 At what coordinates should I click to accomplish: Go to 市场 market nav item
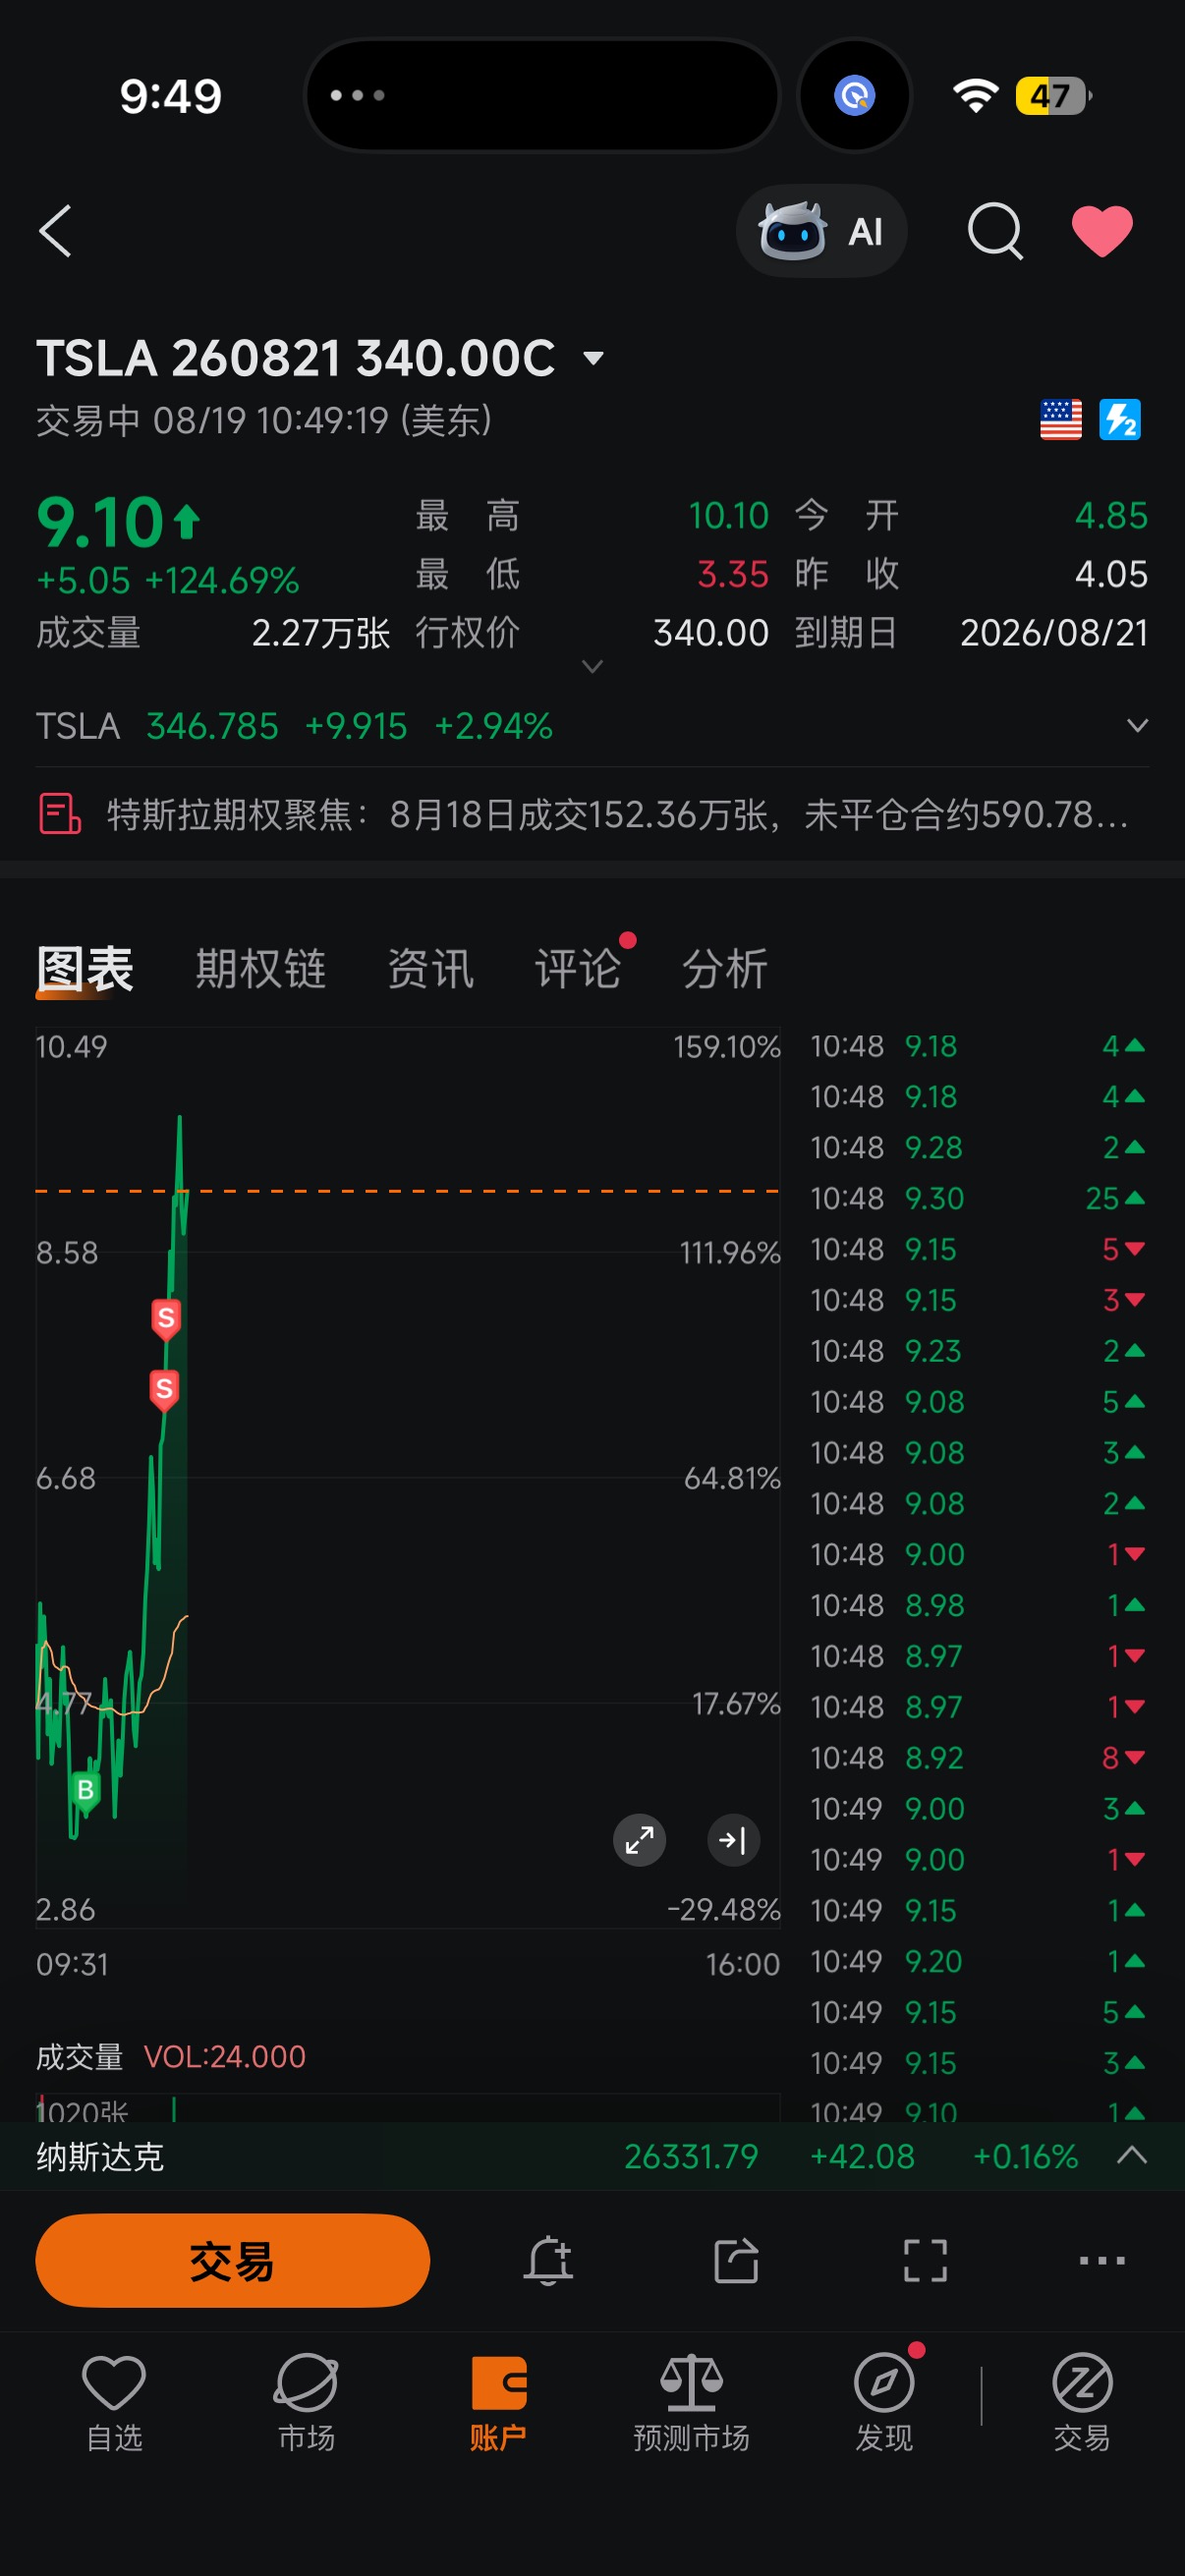click(x=306, y=2402)
